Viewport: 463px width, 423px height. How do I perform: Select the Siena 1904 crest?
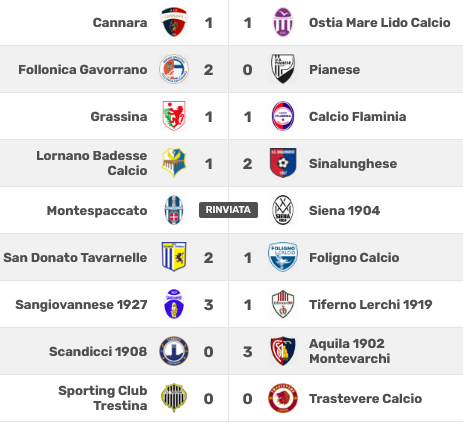[x=283, y=210]
